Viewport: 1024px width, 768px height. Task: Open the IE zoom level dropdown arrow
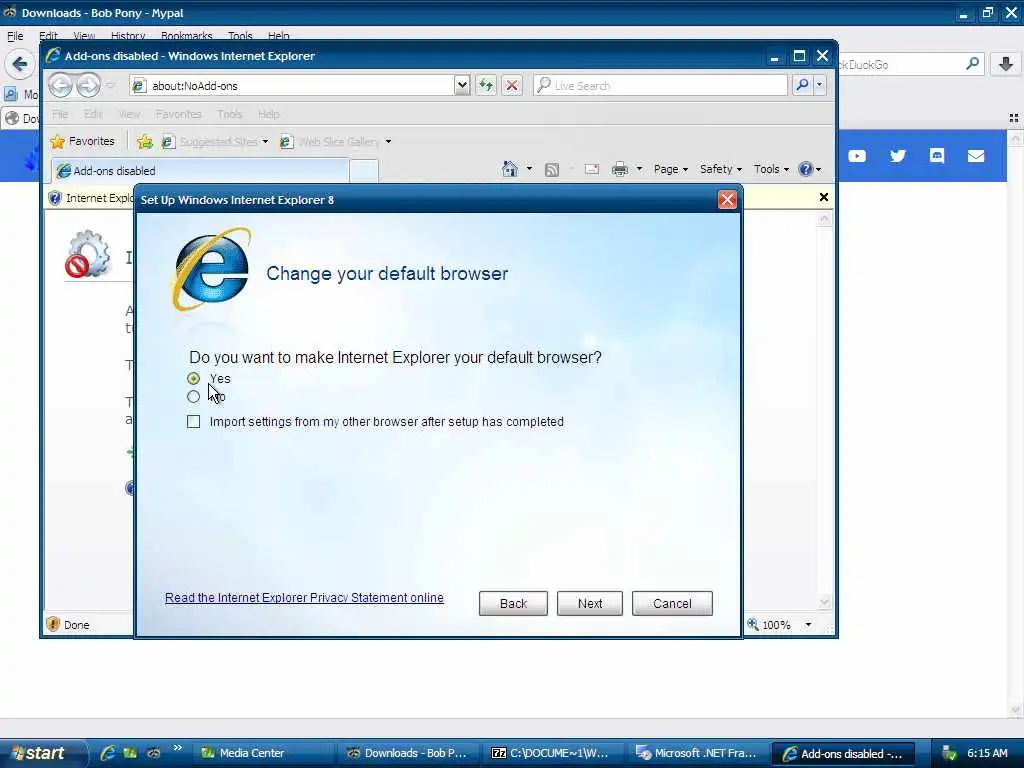click(808, 625)
